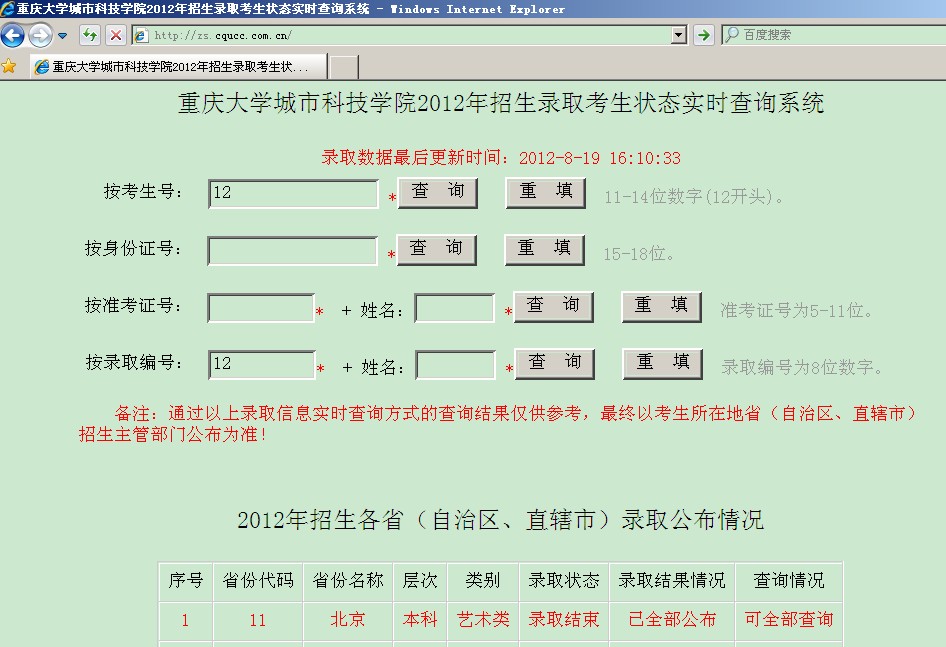
Task: Click the browser Forward arrow button
Action: click(x=40, y=37)
